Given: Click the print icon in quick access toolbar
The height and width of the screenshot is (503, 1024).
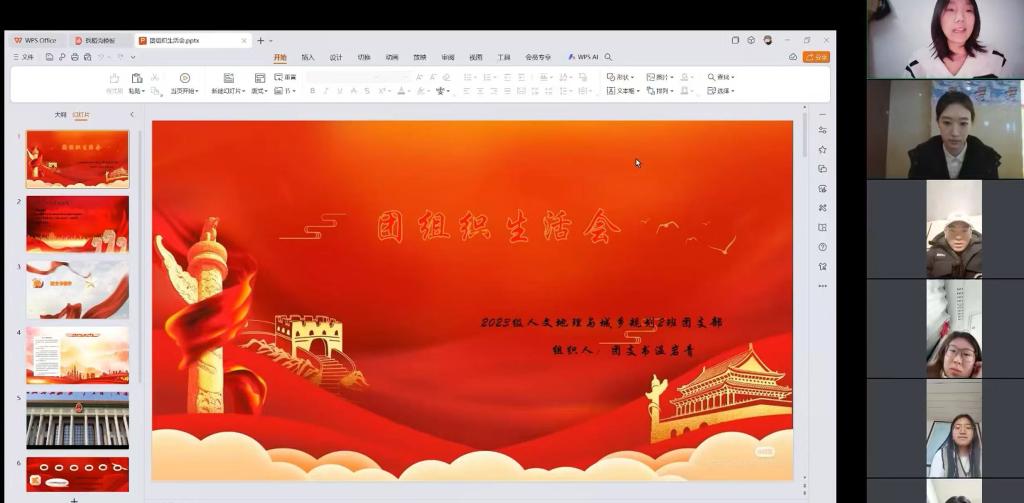Looking at the screenshot, I should coord(74,57).
